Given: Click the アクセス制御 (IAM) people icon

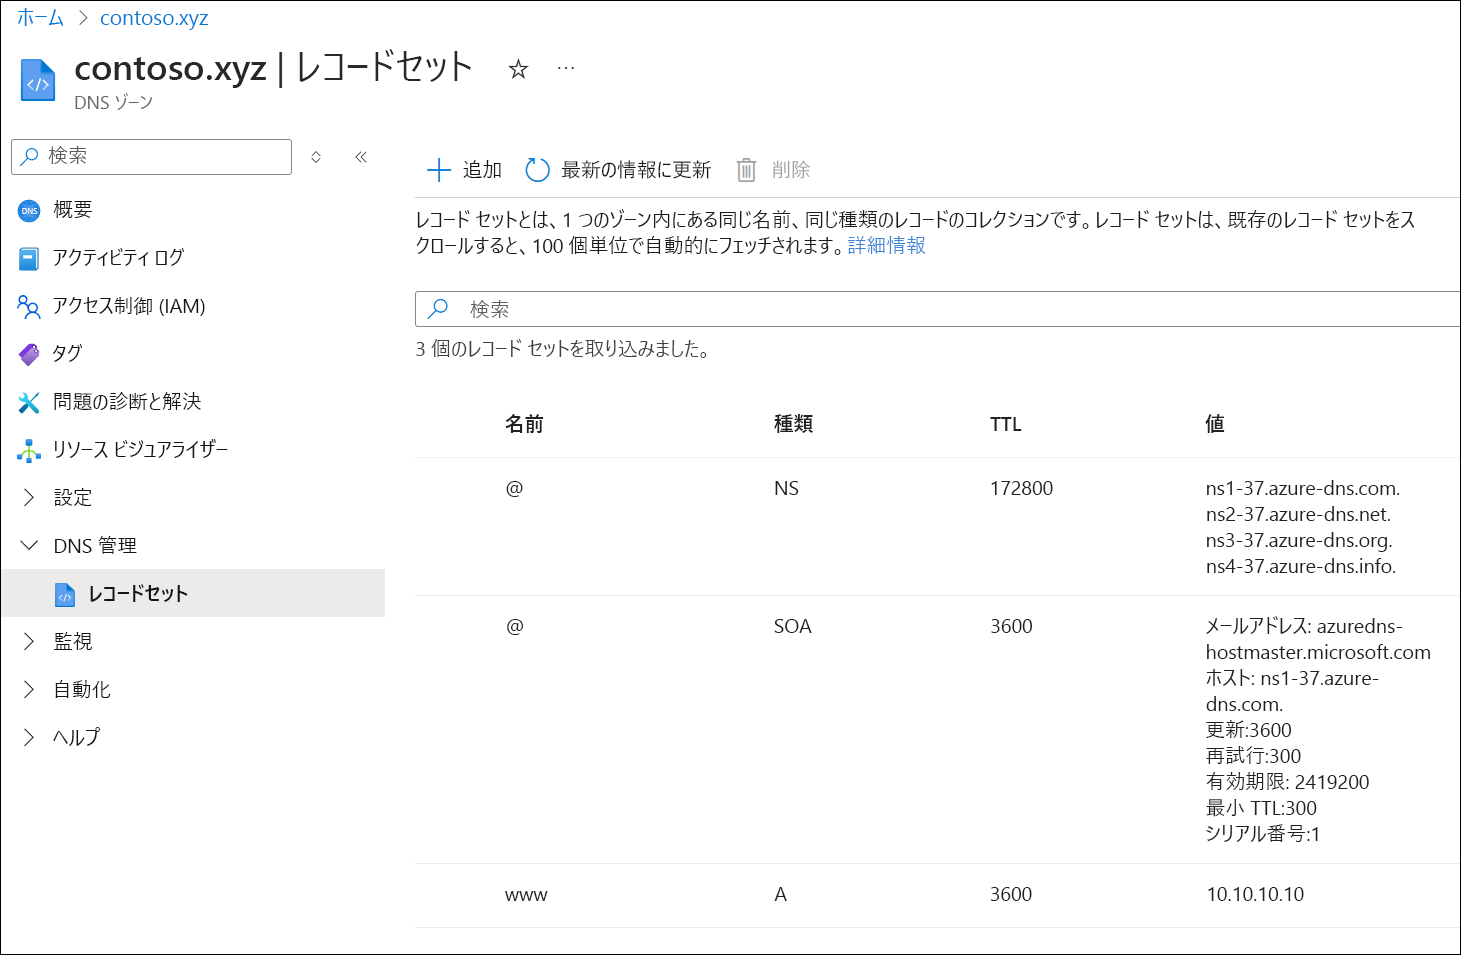Looking at the screenshot, I should pos(29,306).
